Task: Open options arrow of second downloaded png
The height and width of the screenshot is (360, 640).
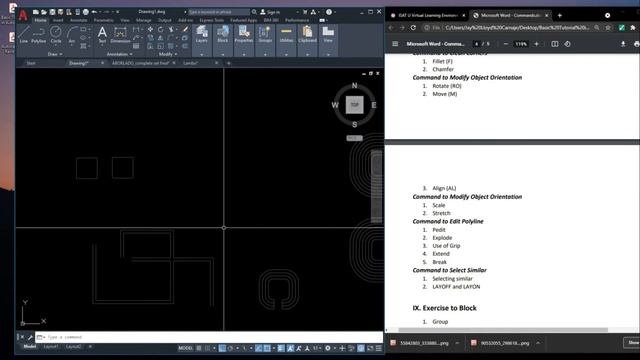Action: click(538, 343)
